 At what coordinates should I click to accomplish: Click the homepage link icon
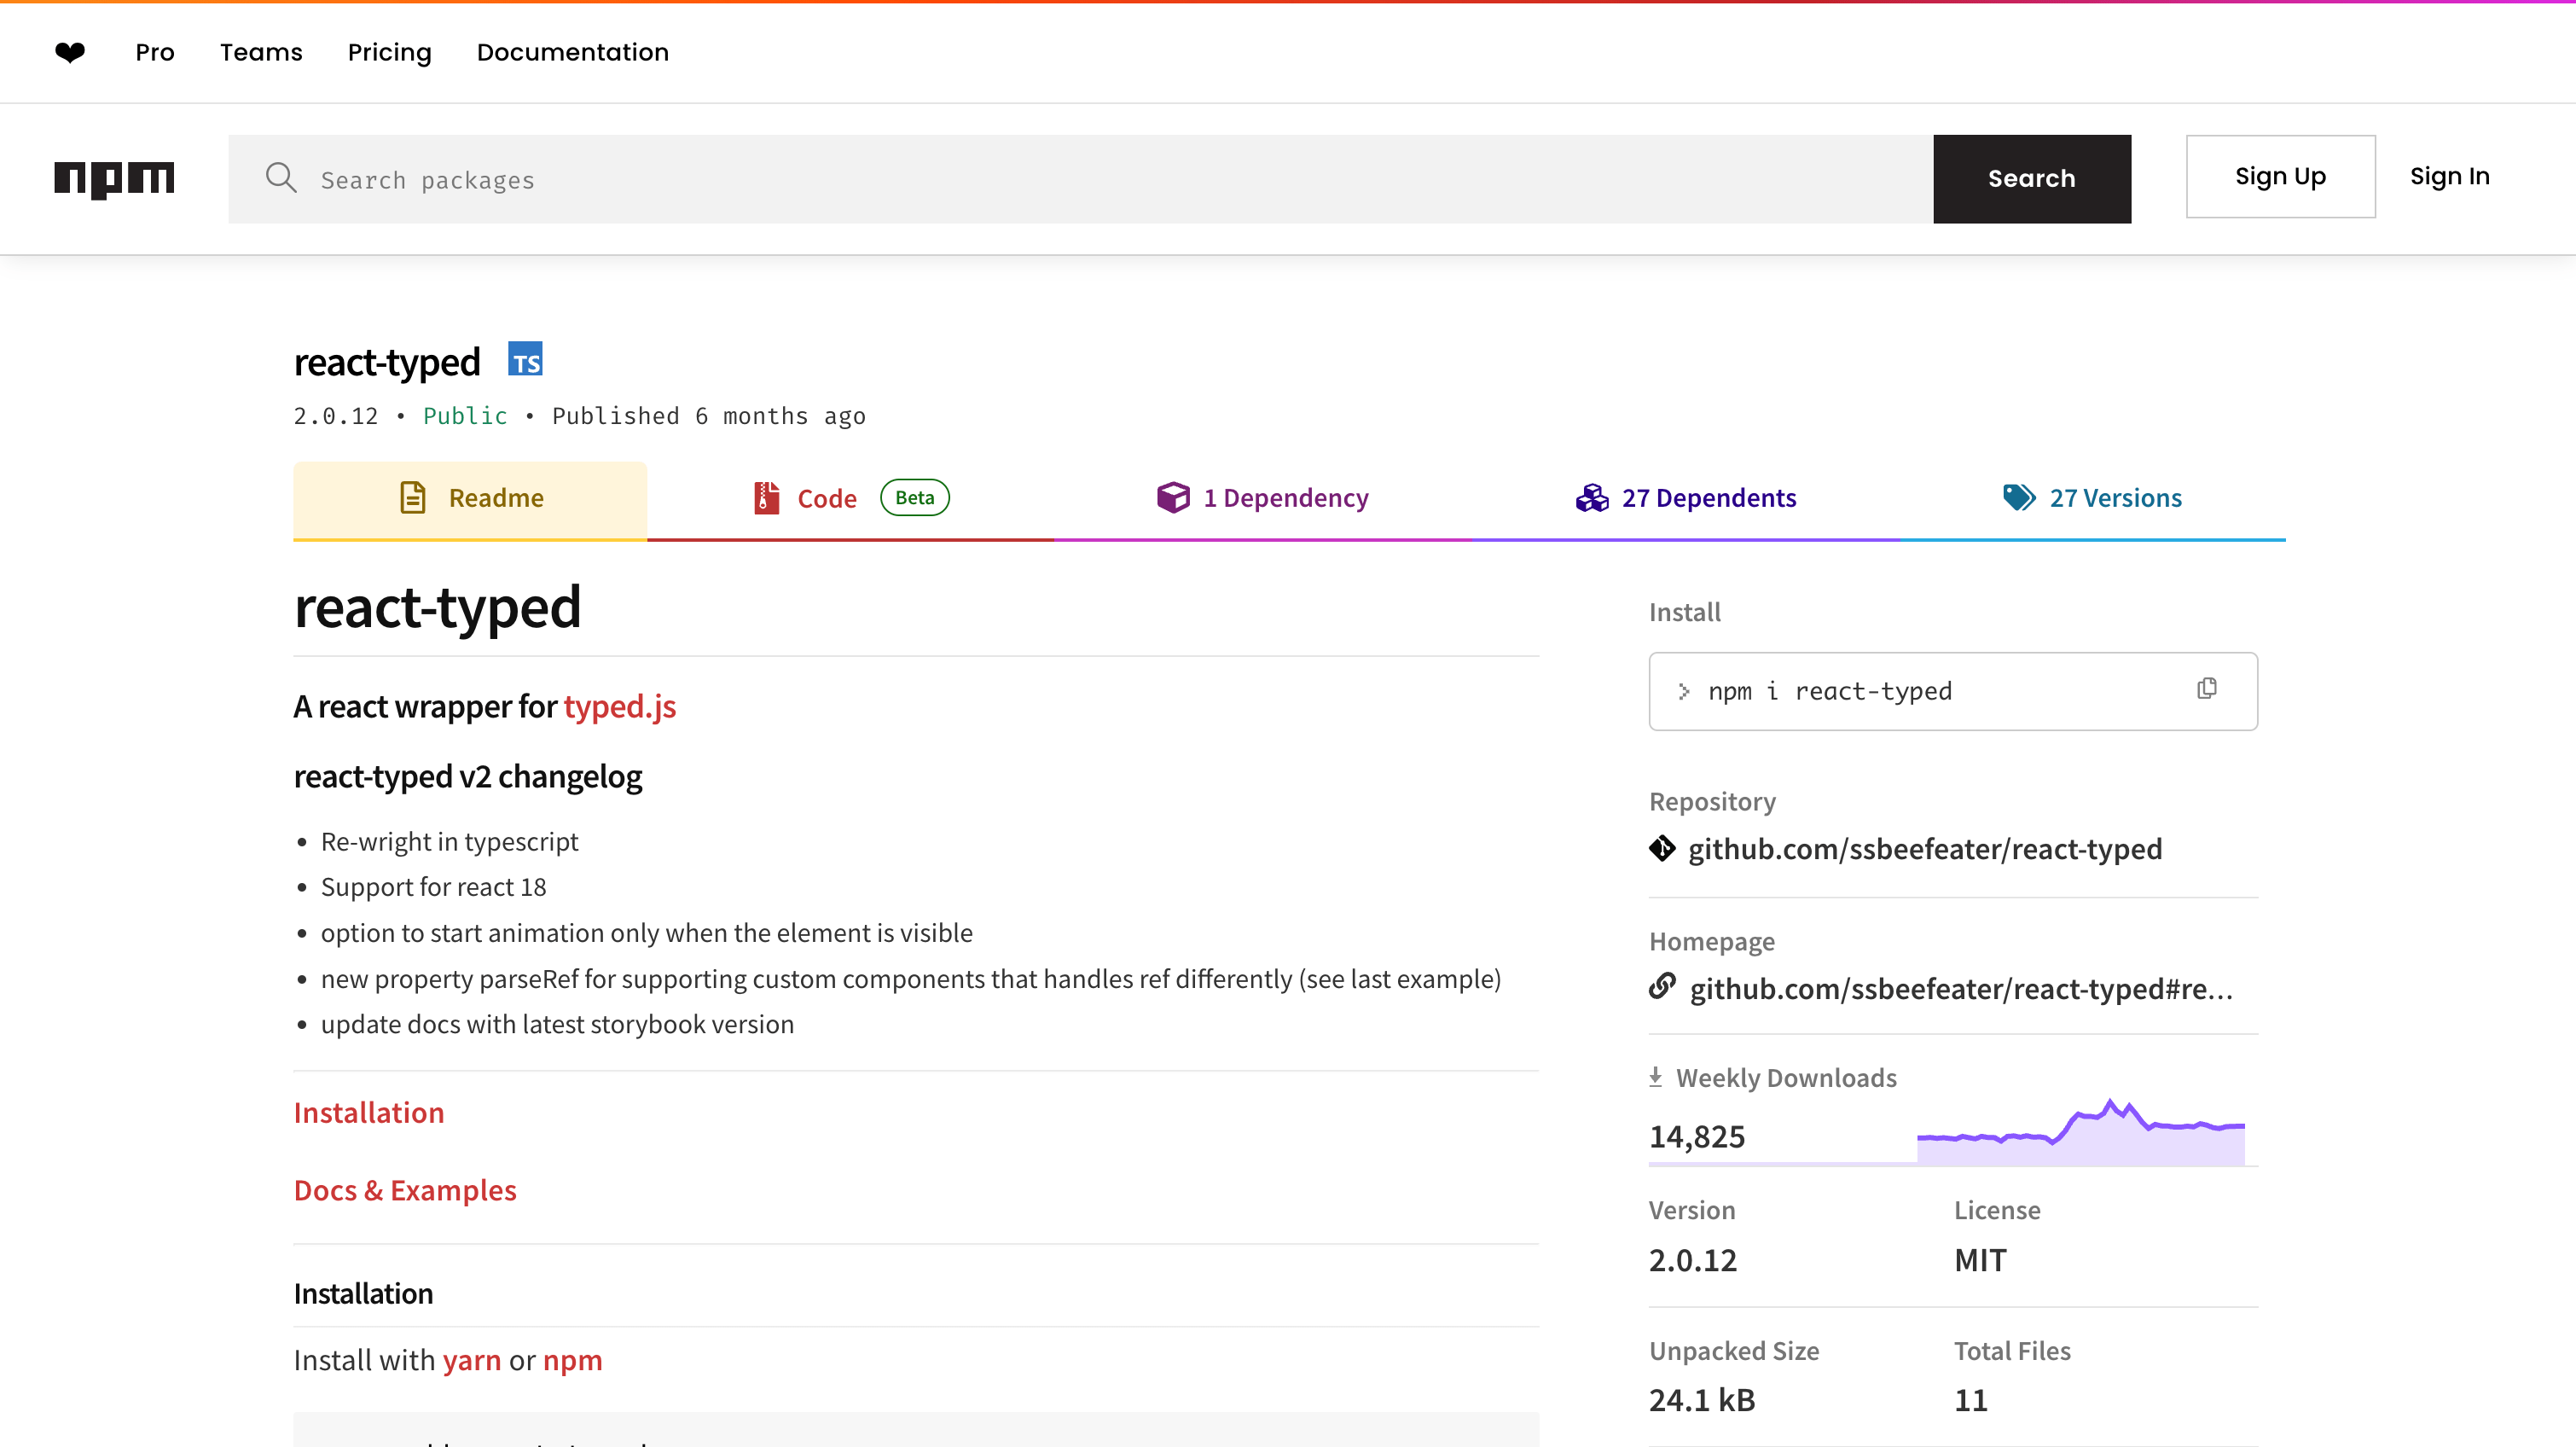coord(1662,987)
